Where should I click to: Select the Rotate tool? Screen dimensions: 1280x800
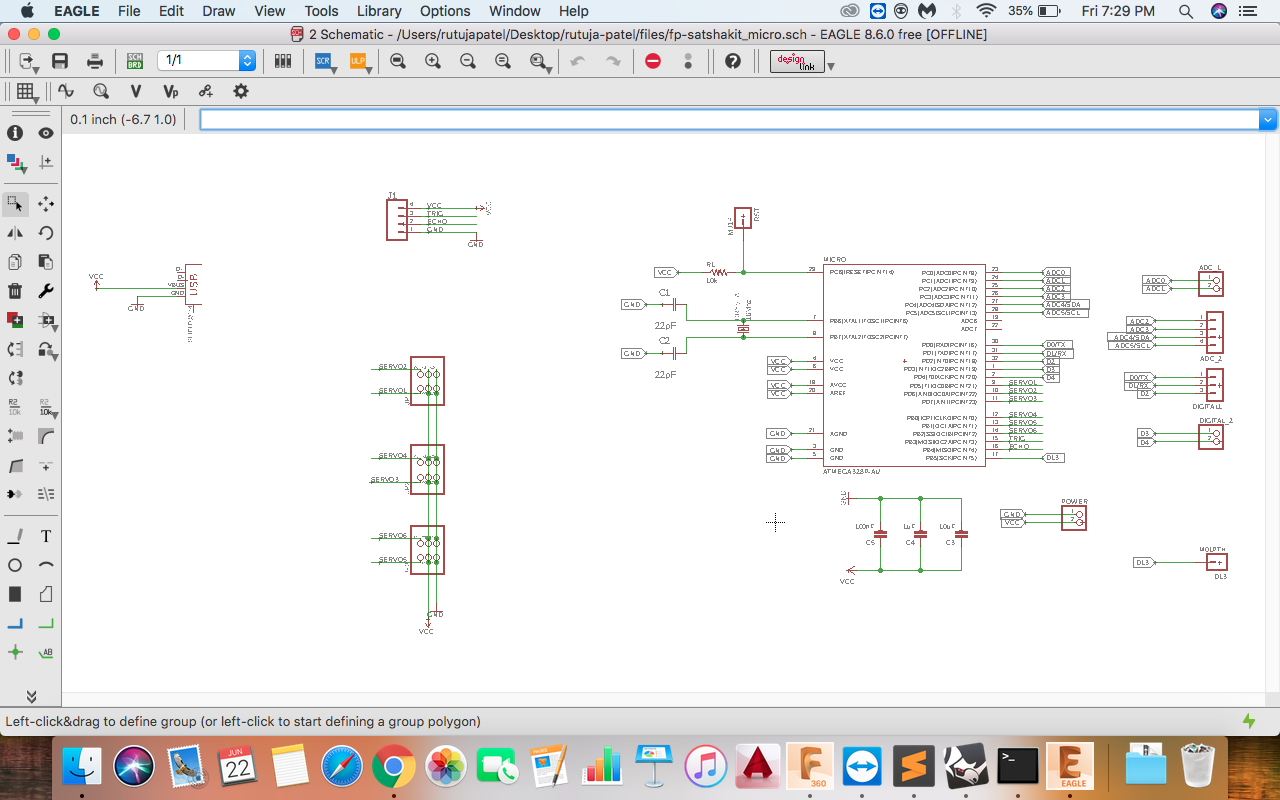[x=46, y=233]
